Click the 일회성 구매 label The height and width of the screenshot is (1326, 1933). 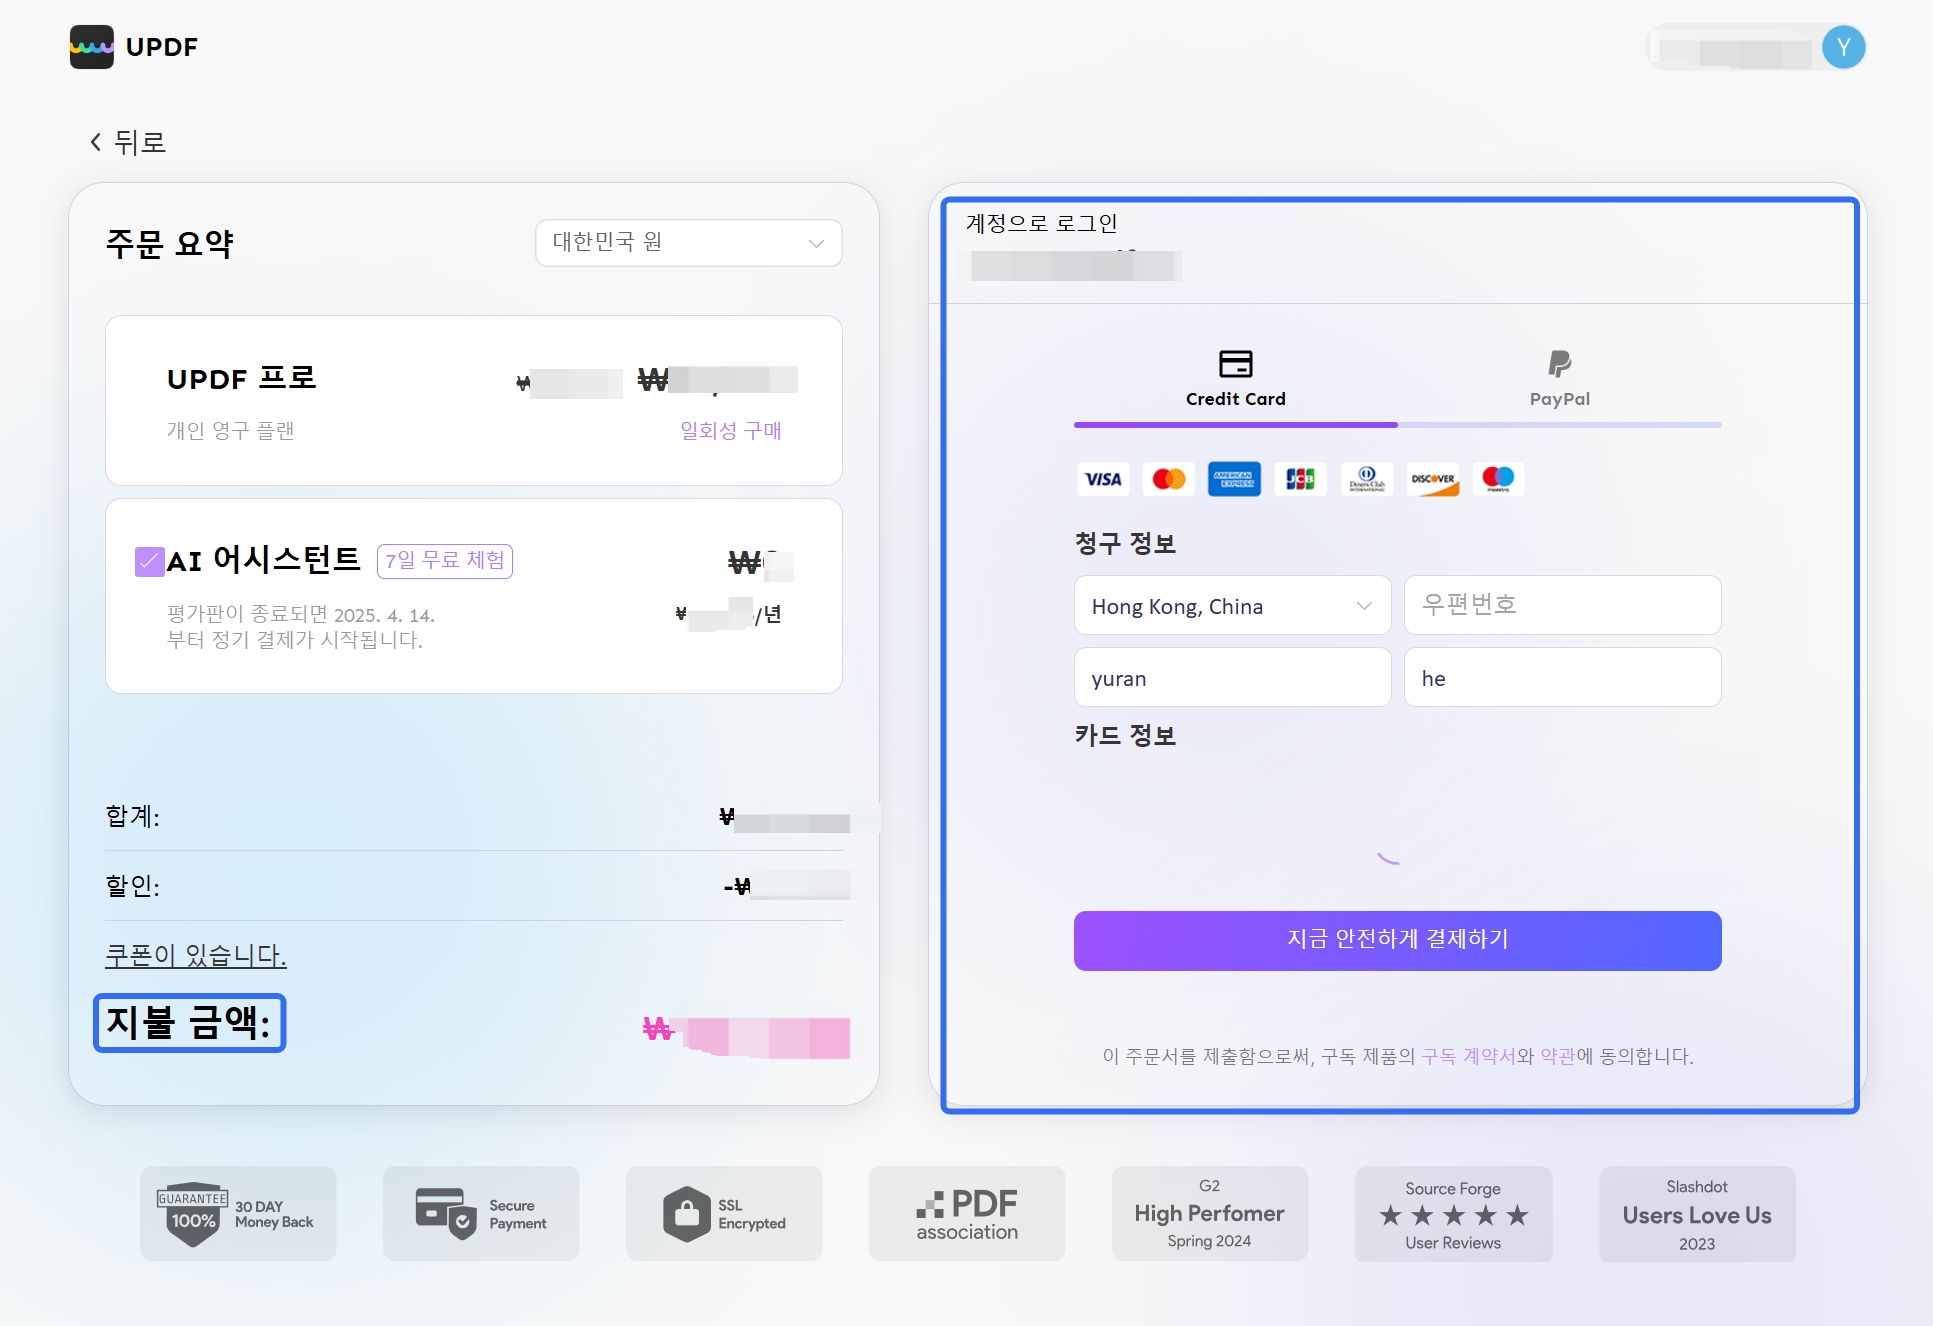click(x=731, y=430)
